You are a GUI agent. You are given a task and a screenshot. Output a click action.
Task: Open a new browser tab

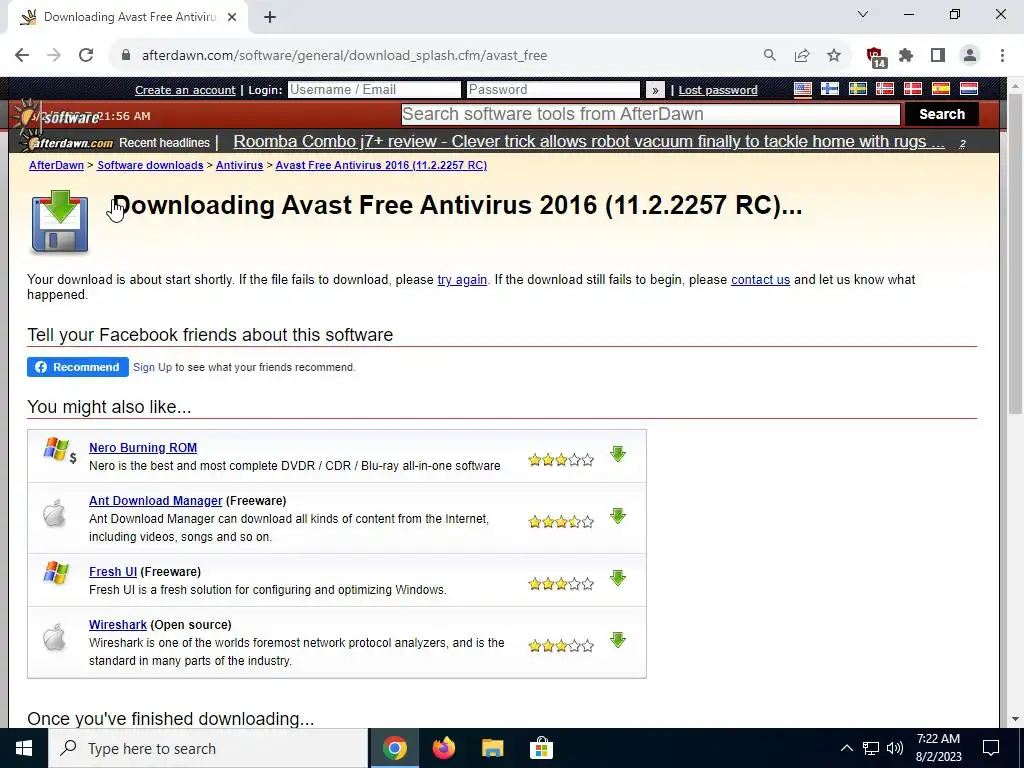[270, 17]
